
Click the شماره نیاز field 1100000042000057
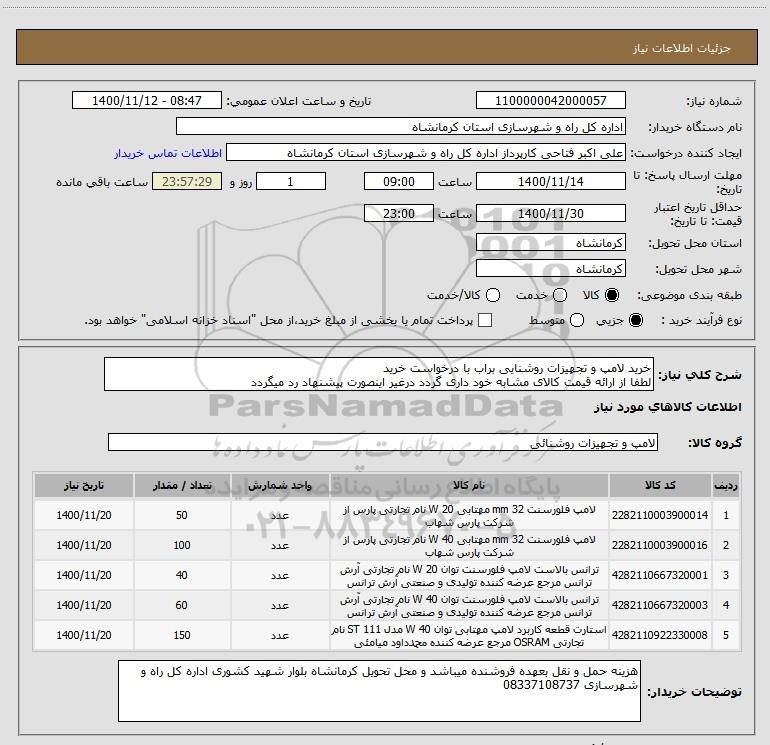[550, 101]
